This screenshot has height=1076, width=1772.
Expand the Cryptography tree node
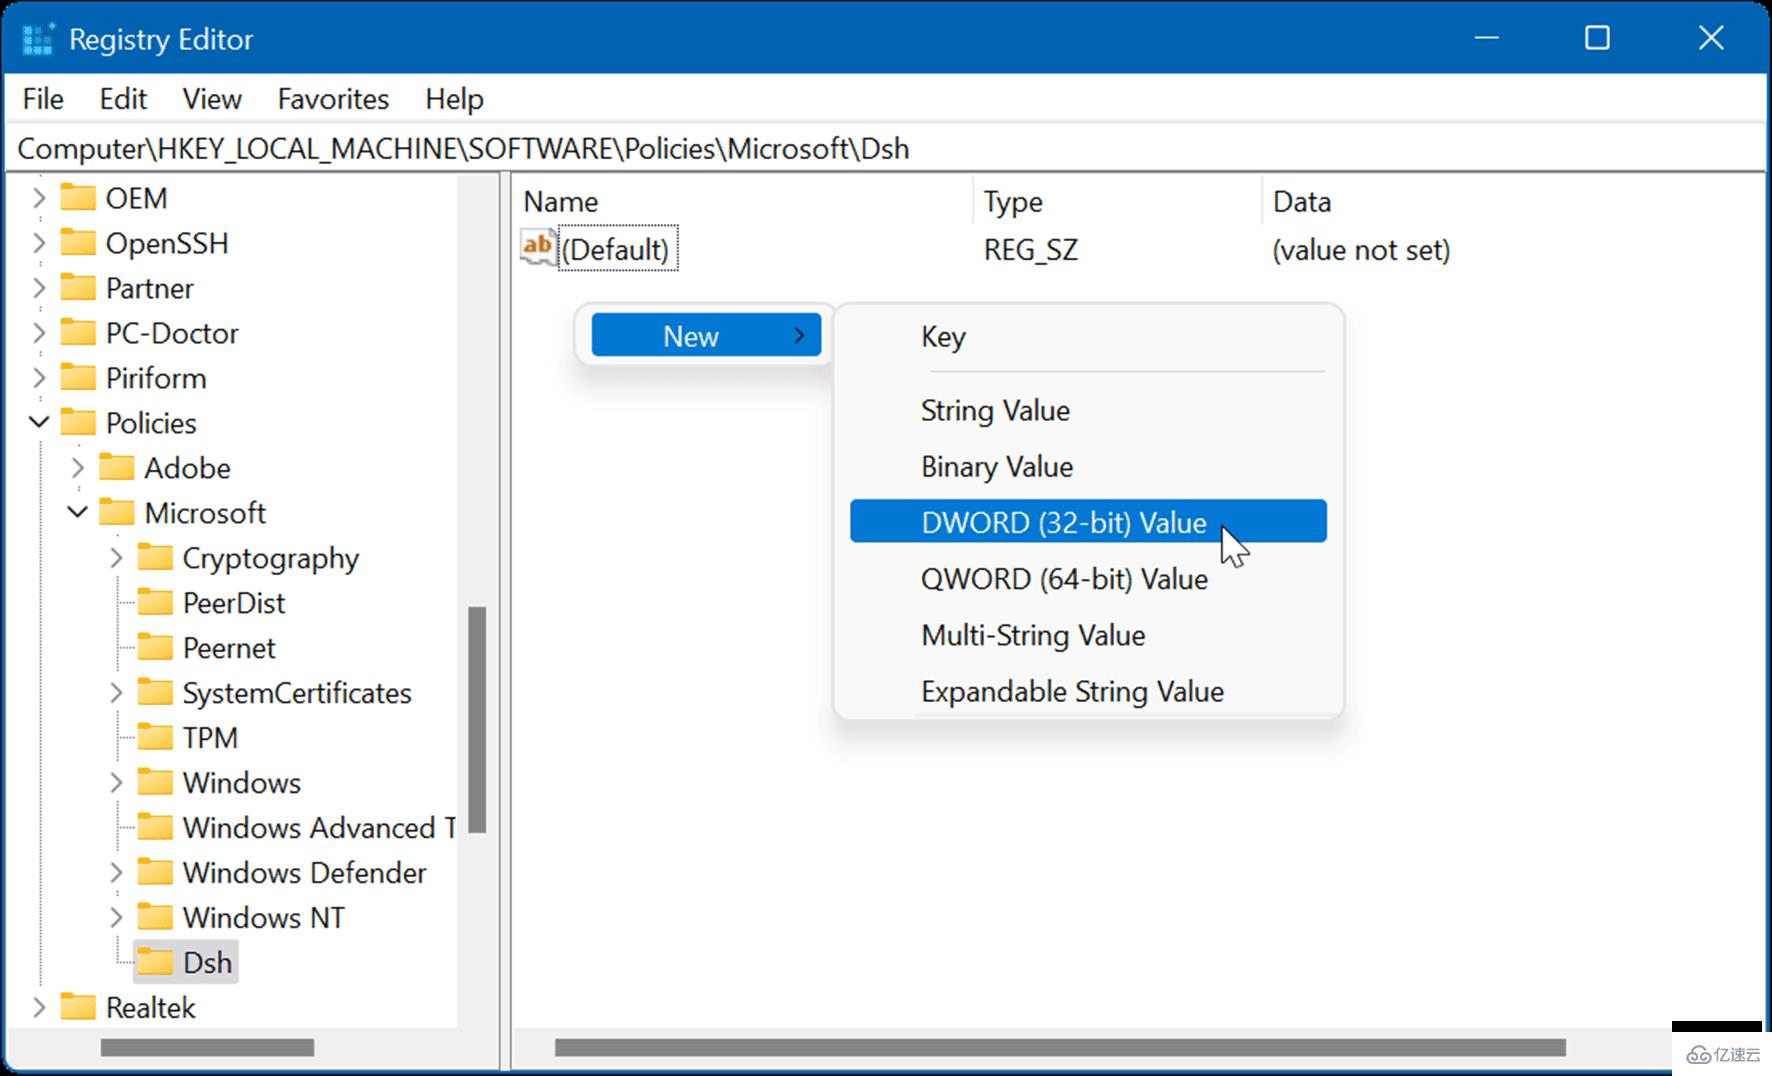[115, 558]
